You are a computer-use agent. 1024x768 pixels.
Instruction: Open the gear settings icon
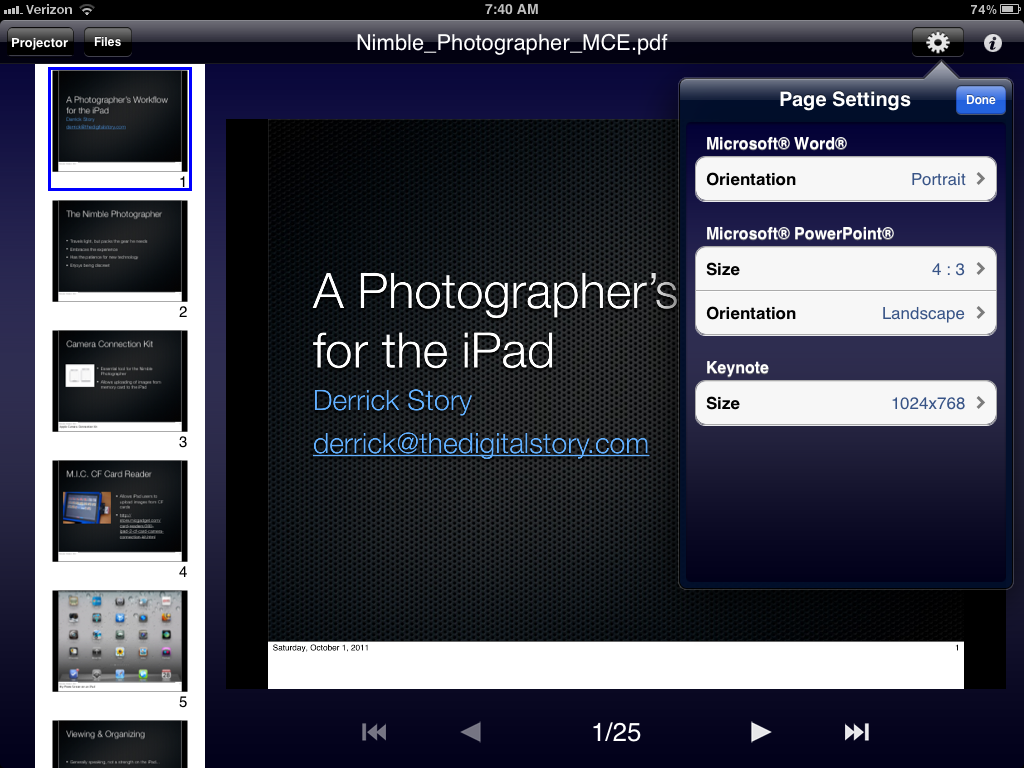point(937,42)
